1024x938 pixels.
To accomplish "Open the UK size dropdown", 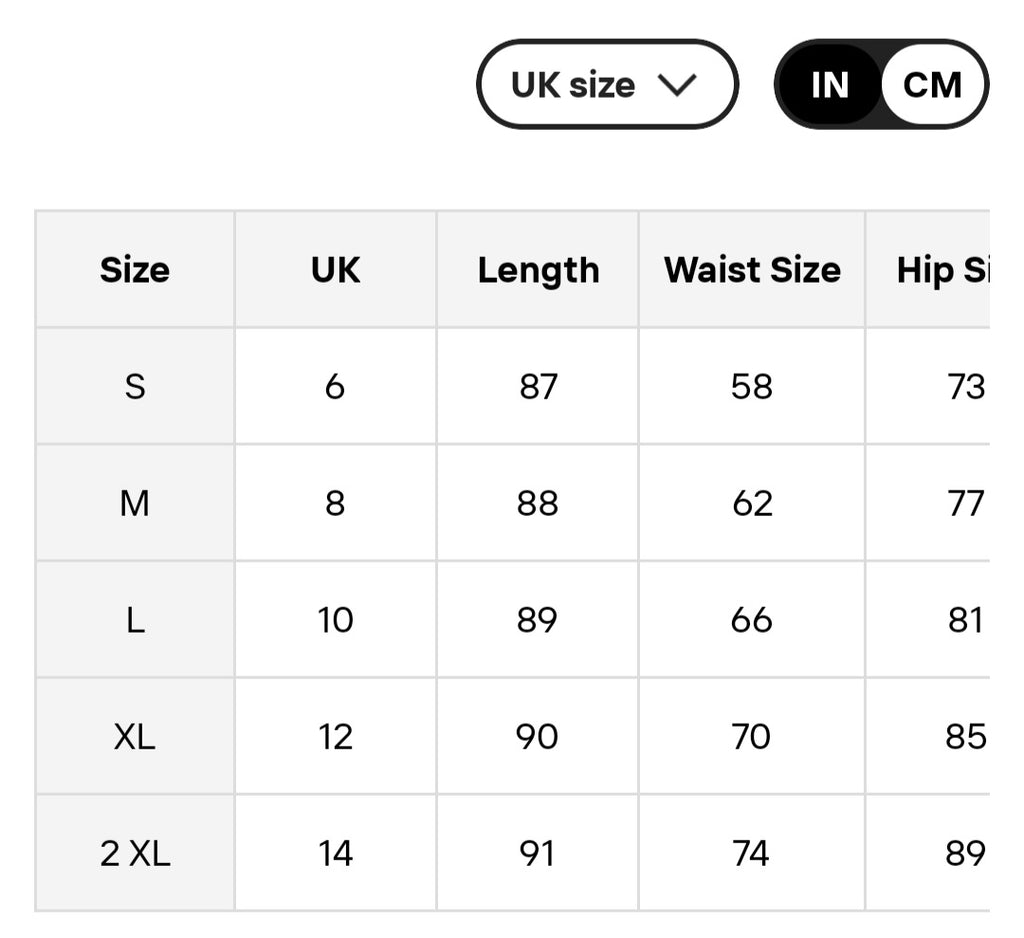I will (607, 84).
